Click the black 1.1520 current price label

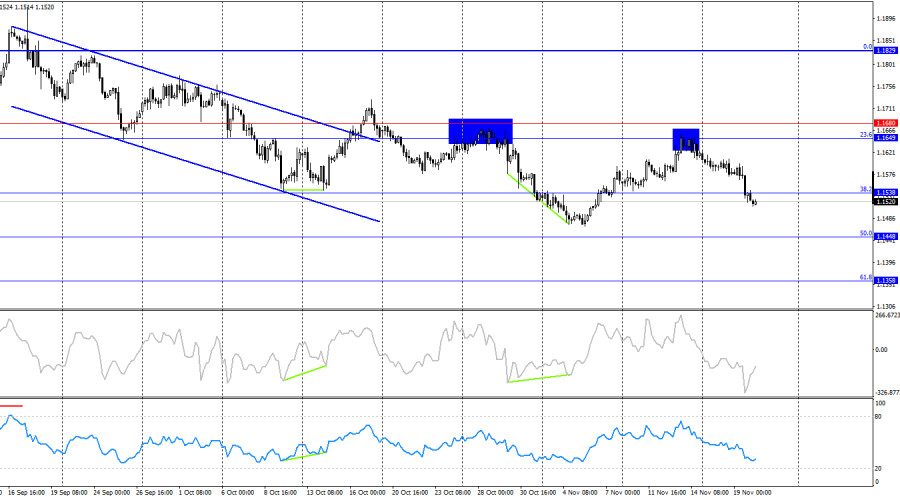tap(886, 202)
